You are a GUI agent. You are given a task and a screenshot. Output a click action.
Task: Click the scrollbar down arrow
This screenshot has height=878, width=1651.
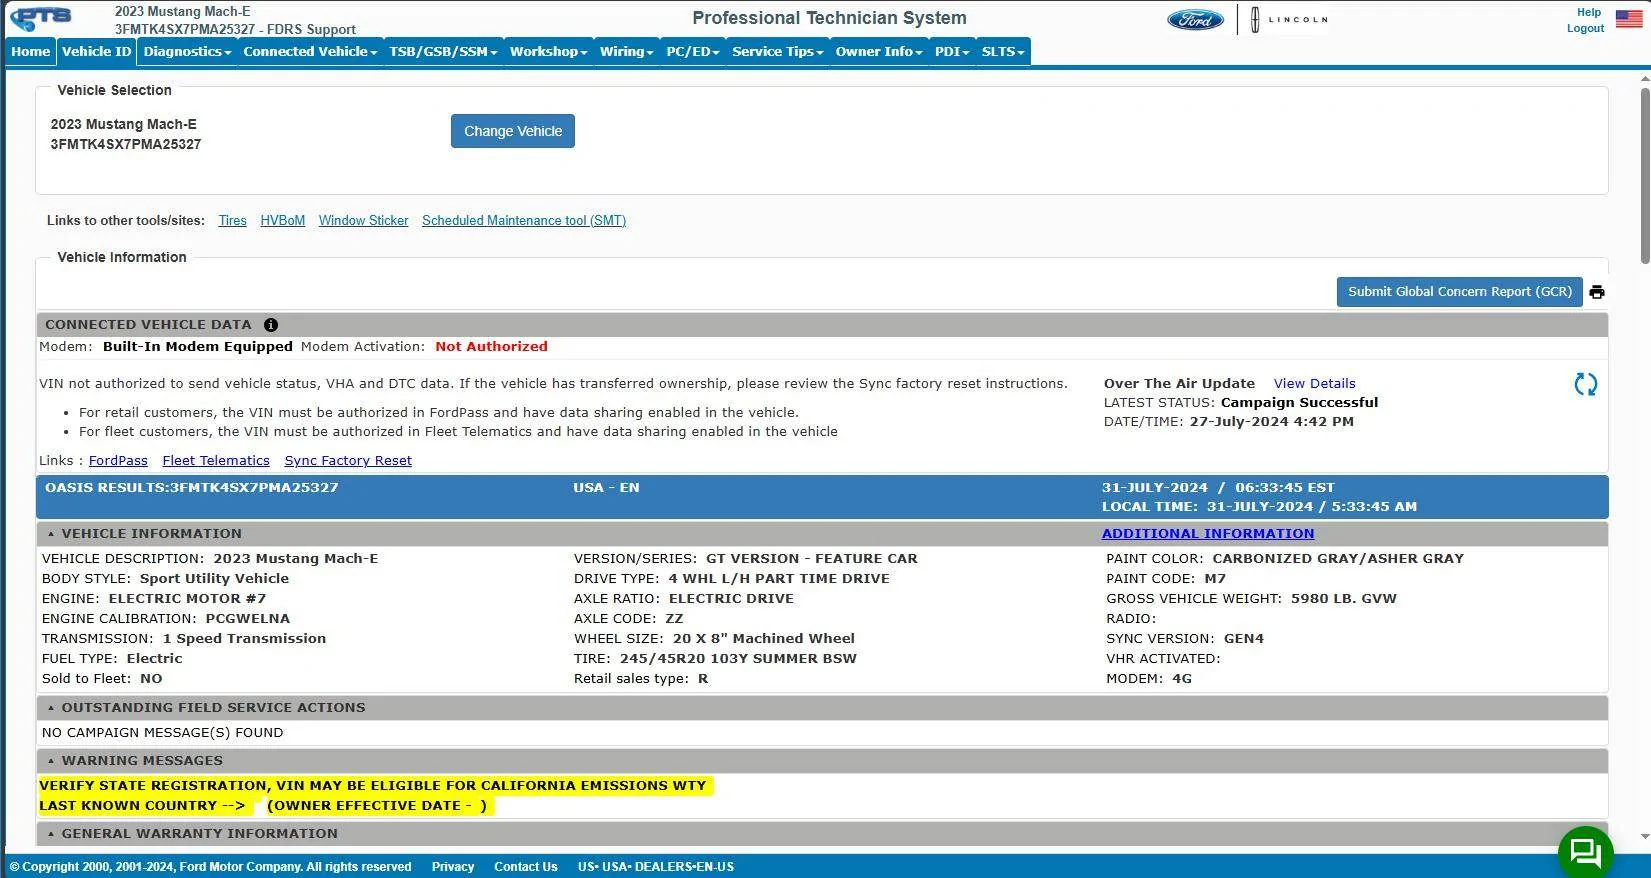tap(1645, 837)
